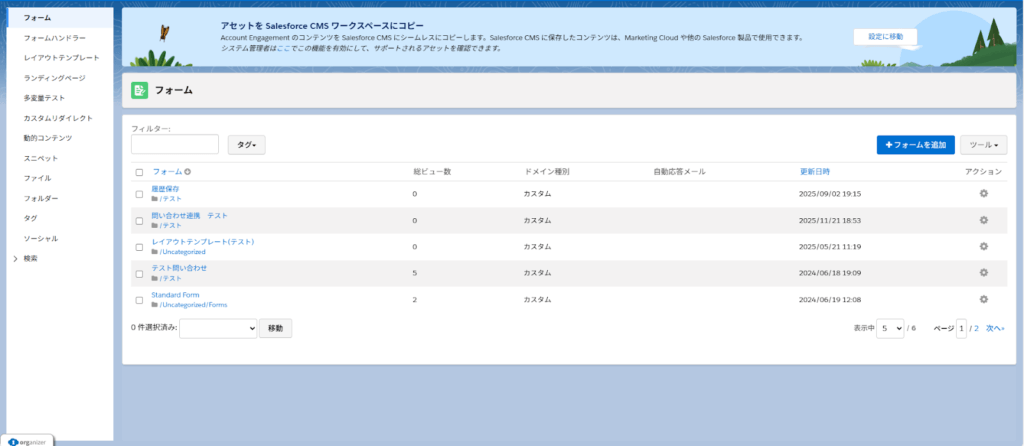Open the レイアウトテンプレート(テスト) form link
The image size is (1024, 446).
pyautogui.click(x=202, y=242)
